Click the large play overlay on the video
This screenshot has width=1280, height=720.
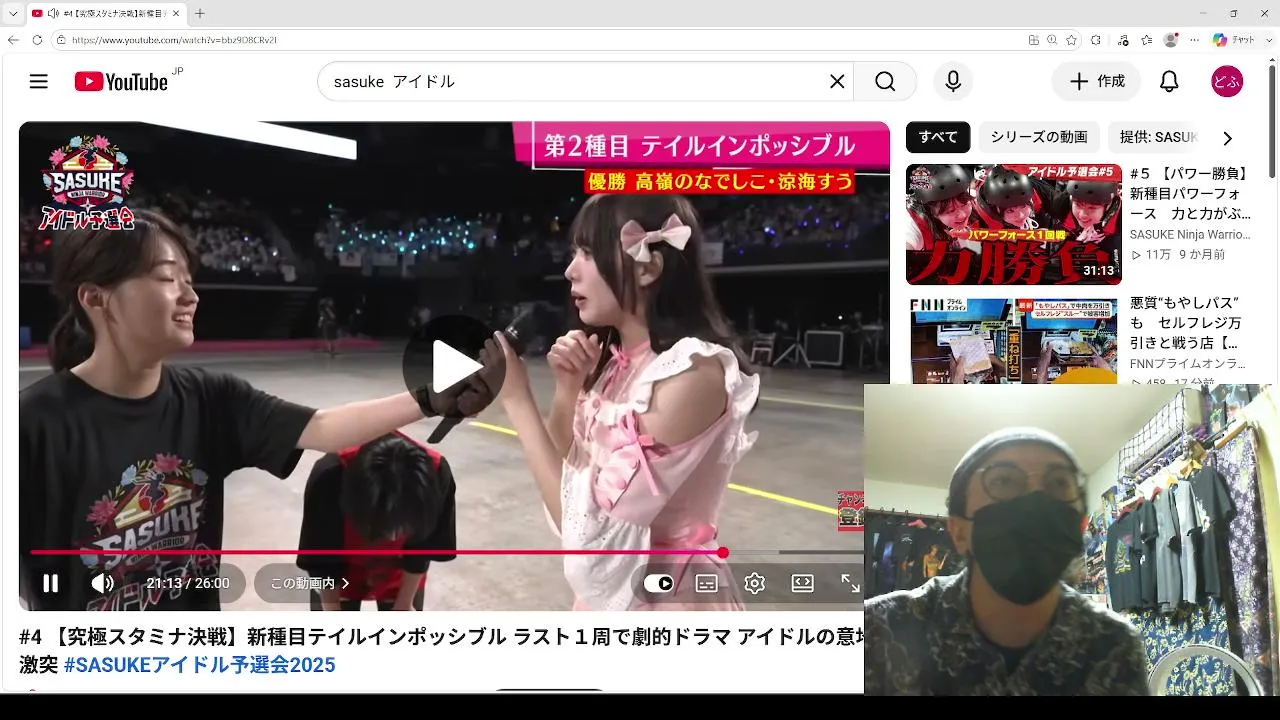click(x=453, y=367)
